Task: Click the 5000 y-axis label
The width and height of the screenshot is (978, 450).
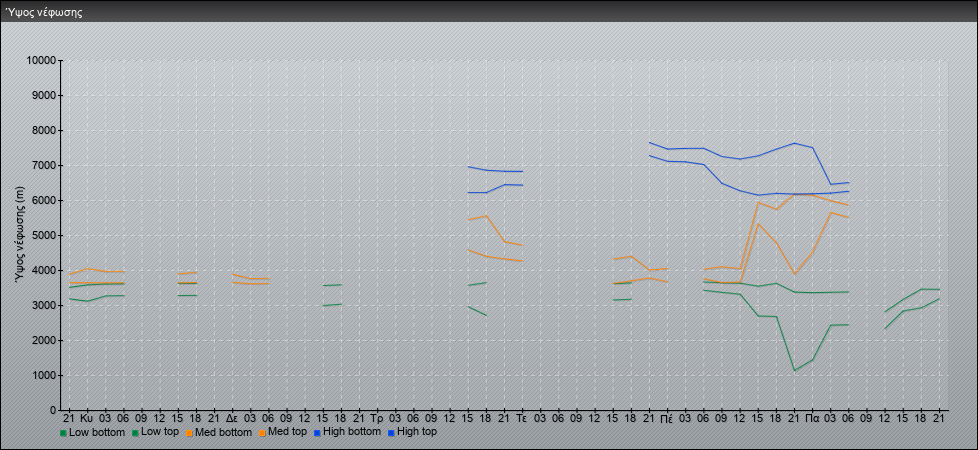Action: [x=44, y=235]
